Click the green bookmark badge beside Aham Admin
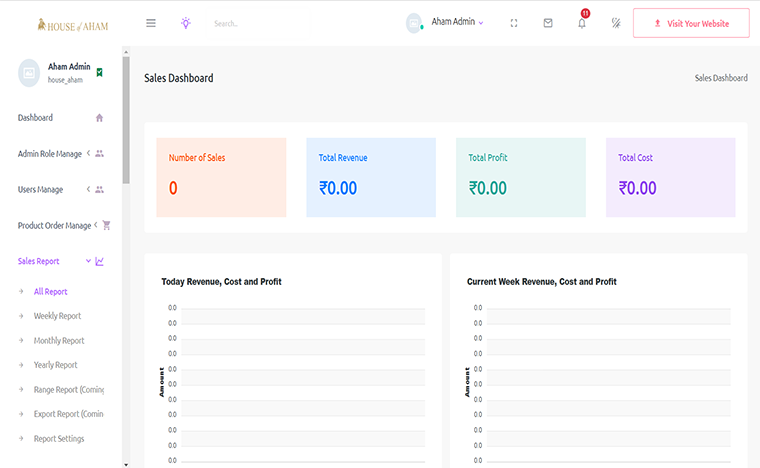 99,72
